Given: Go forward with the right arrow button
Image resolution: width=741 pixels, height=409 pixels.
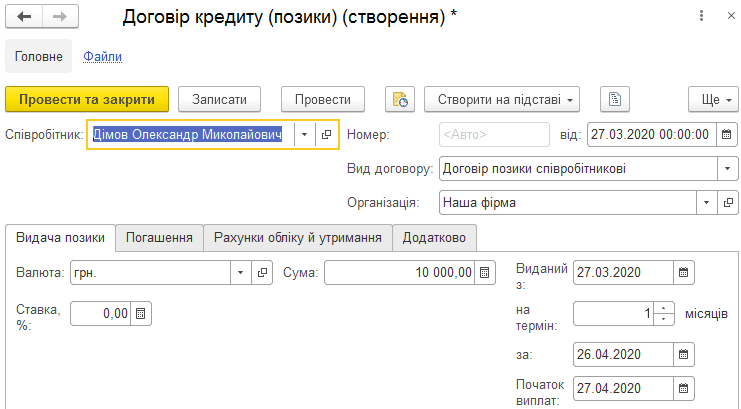Looking at the screenshot, I should [60, 17].
